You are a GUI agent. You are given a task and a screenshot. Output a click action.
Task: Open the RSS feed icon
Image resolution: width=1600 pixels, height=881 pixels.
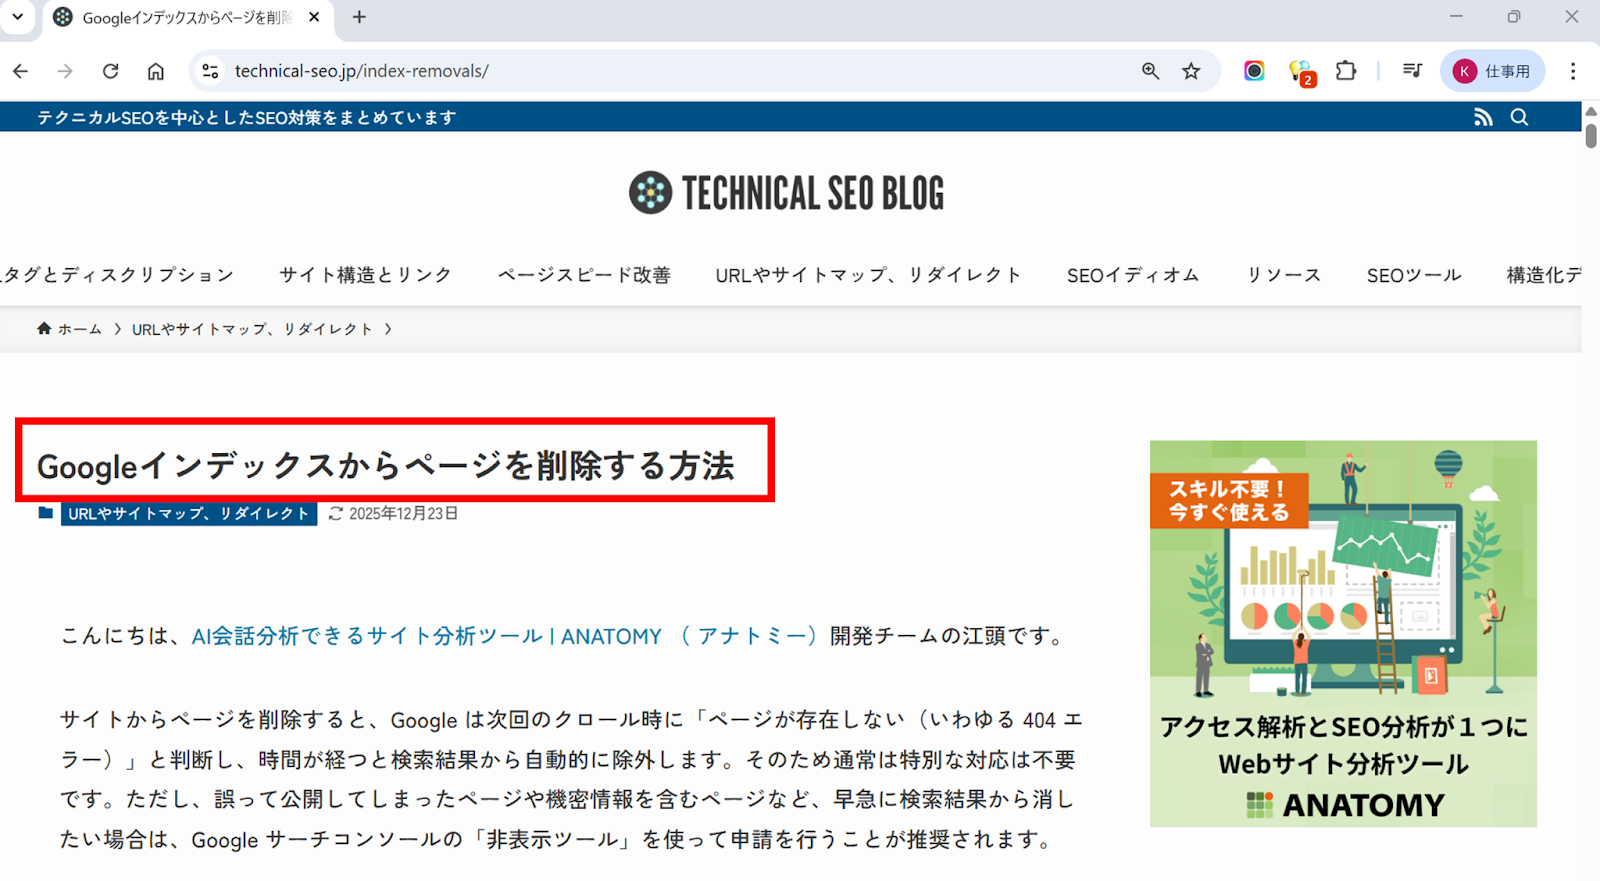pos(1483,117)
